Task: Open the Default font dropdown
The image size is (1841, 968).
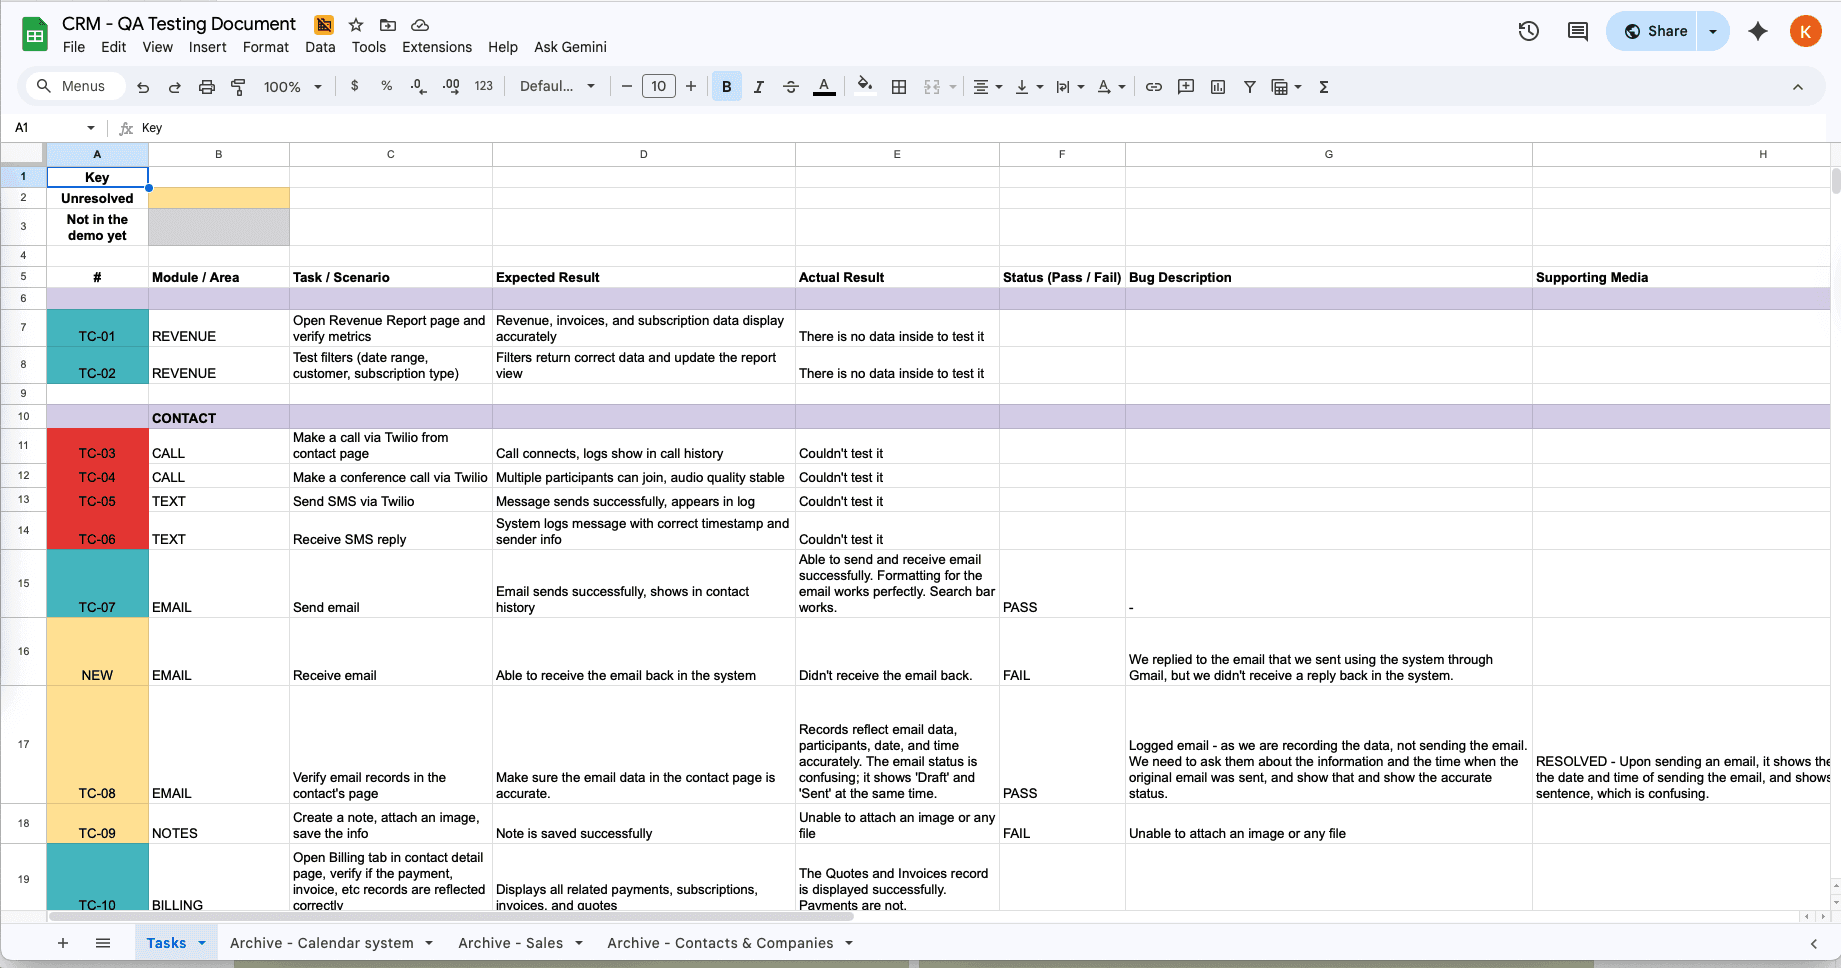Action: (x=557, y=86)
